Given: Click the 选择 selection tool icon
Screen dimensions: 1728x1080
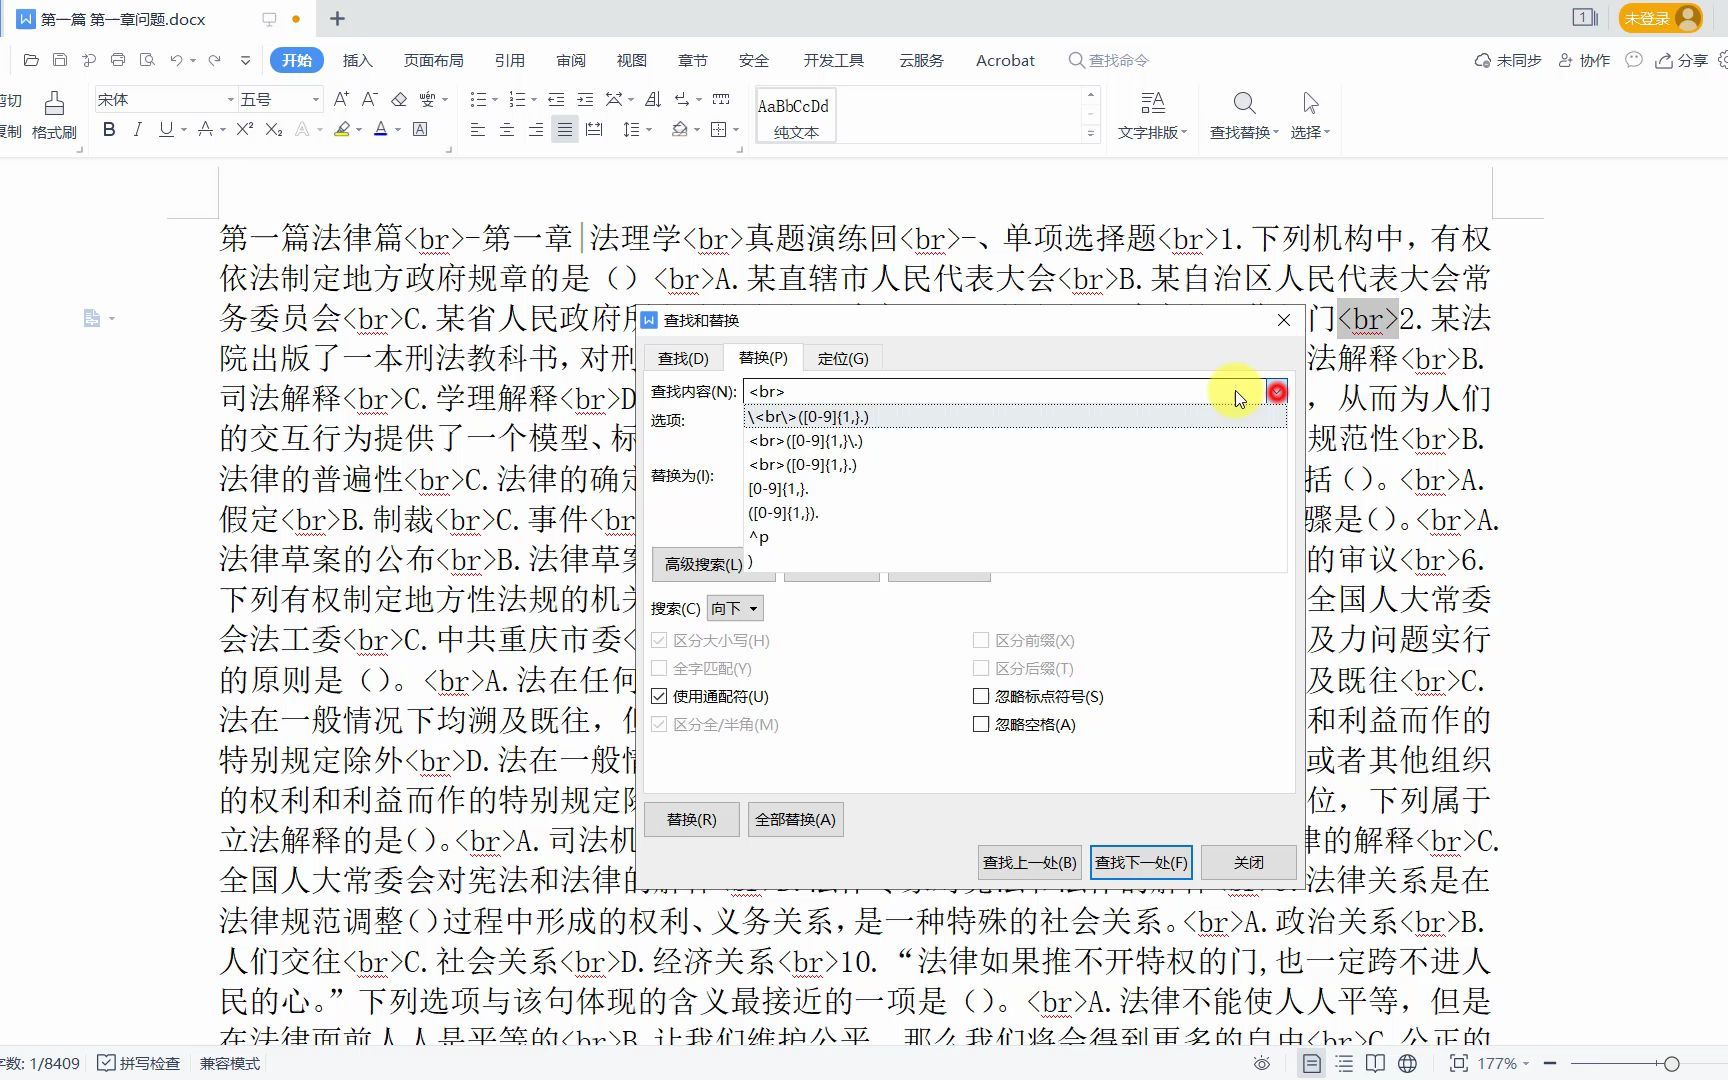Looking at the screenshot, I should (x=1310, y=113).
